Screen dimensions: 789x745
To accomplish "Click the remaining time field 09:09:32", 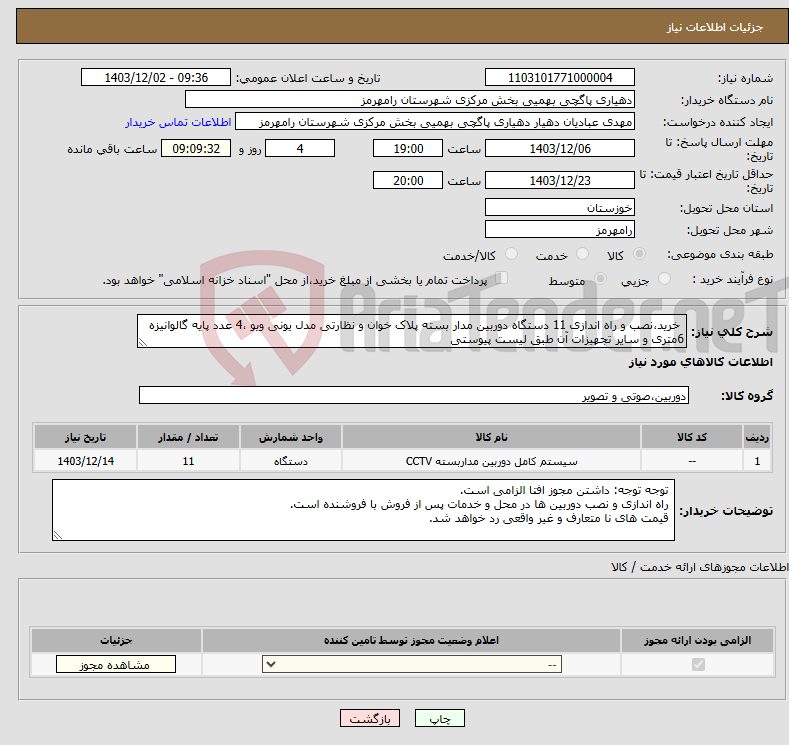I will (x=196, y=148).
